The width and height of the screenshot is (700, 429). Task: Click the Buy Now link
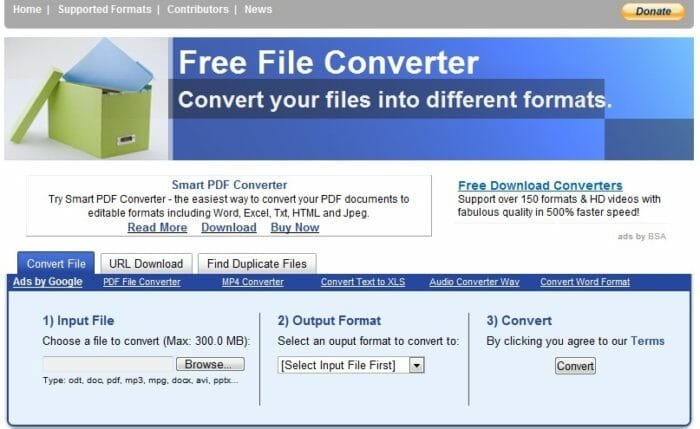[295, 228]
